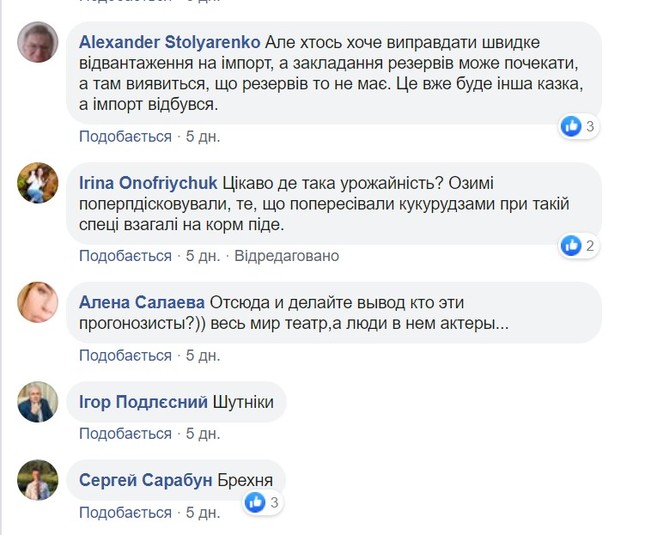This screenshot has height=535, width=645.
Task: Like Алена Салаева's comment via Подобається
Action: click(x=125, y=355)
